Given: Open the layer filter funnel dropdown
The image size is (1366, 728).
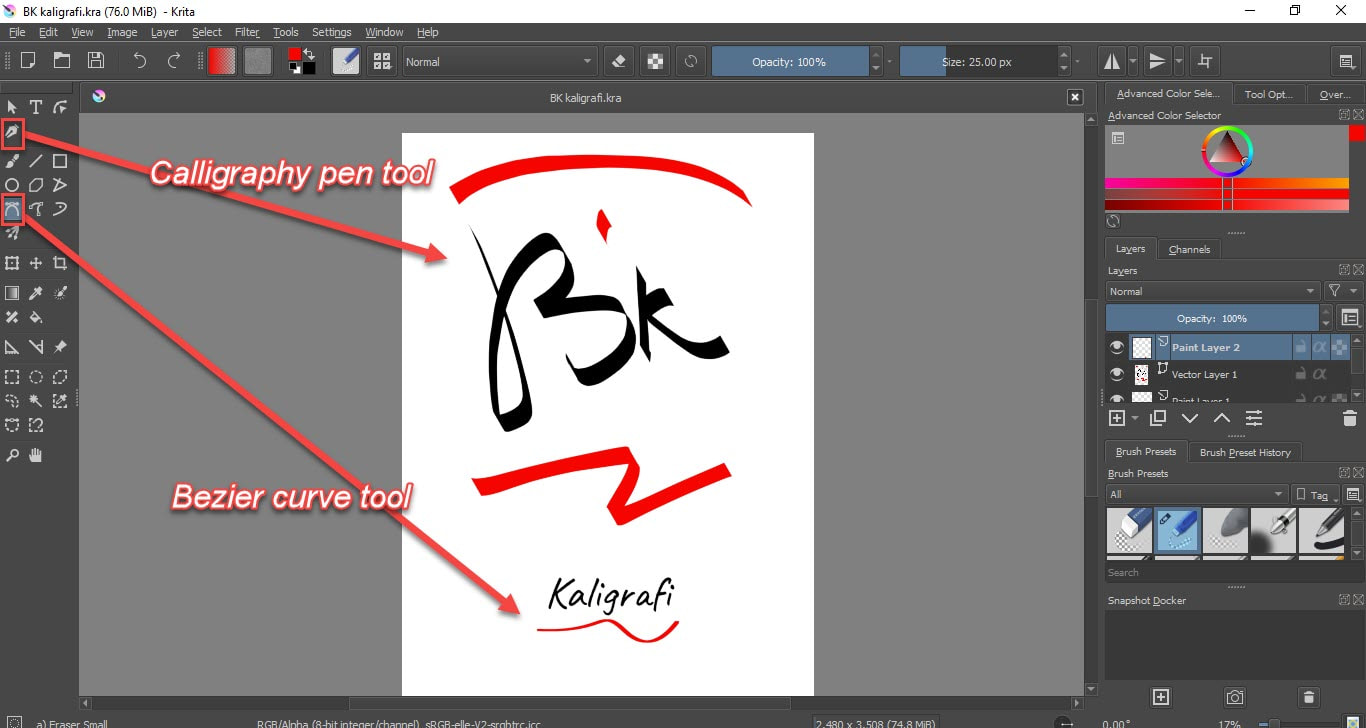Looking at the screenshot, I should point(1343,291).
